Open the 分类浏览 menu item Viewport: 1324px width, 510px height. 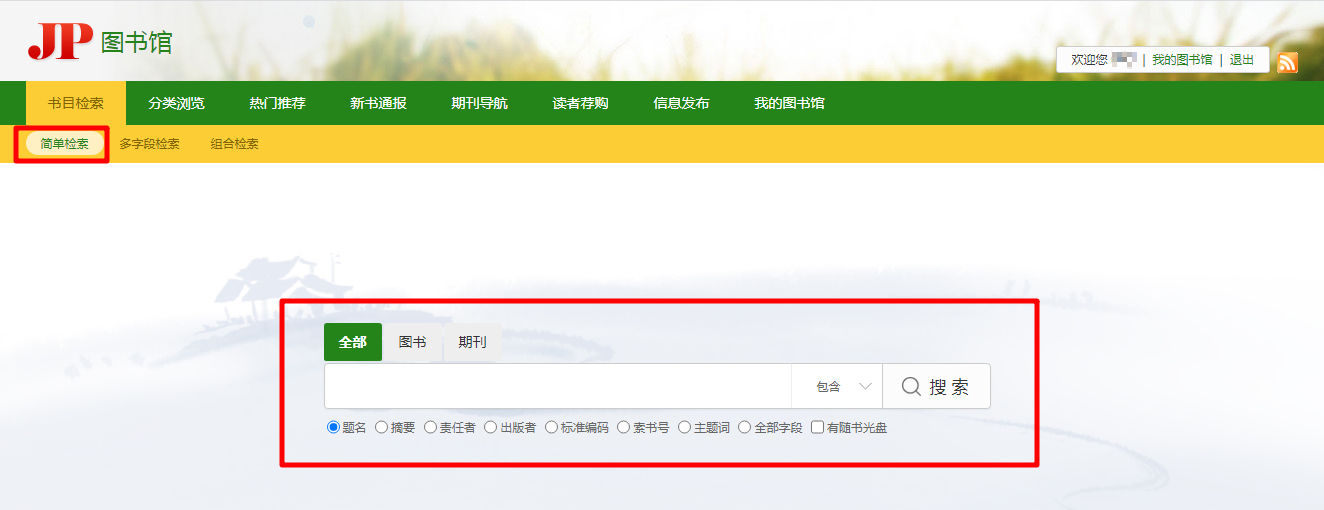pyautogui.click(x=176, y=103)
